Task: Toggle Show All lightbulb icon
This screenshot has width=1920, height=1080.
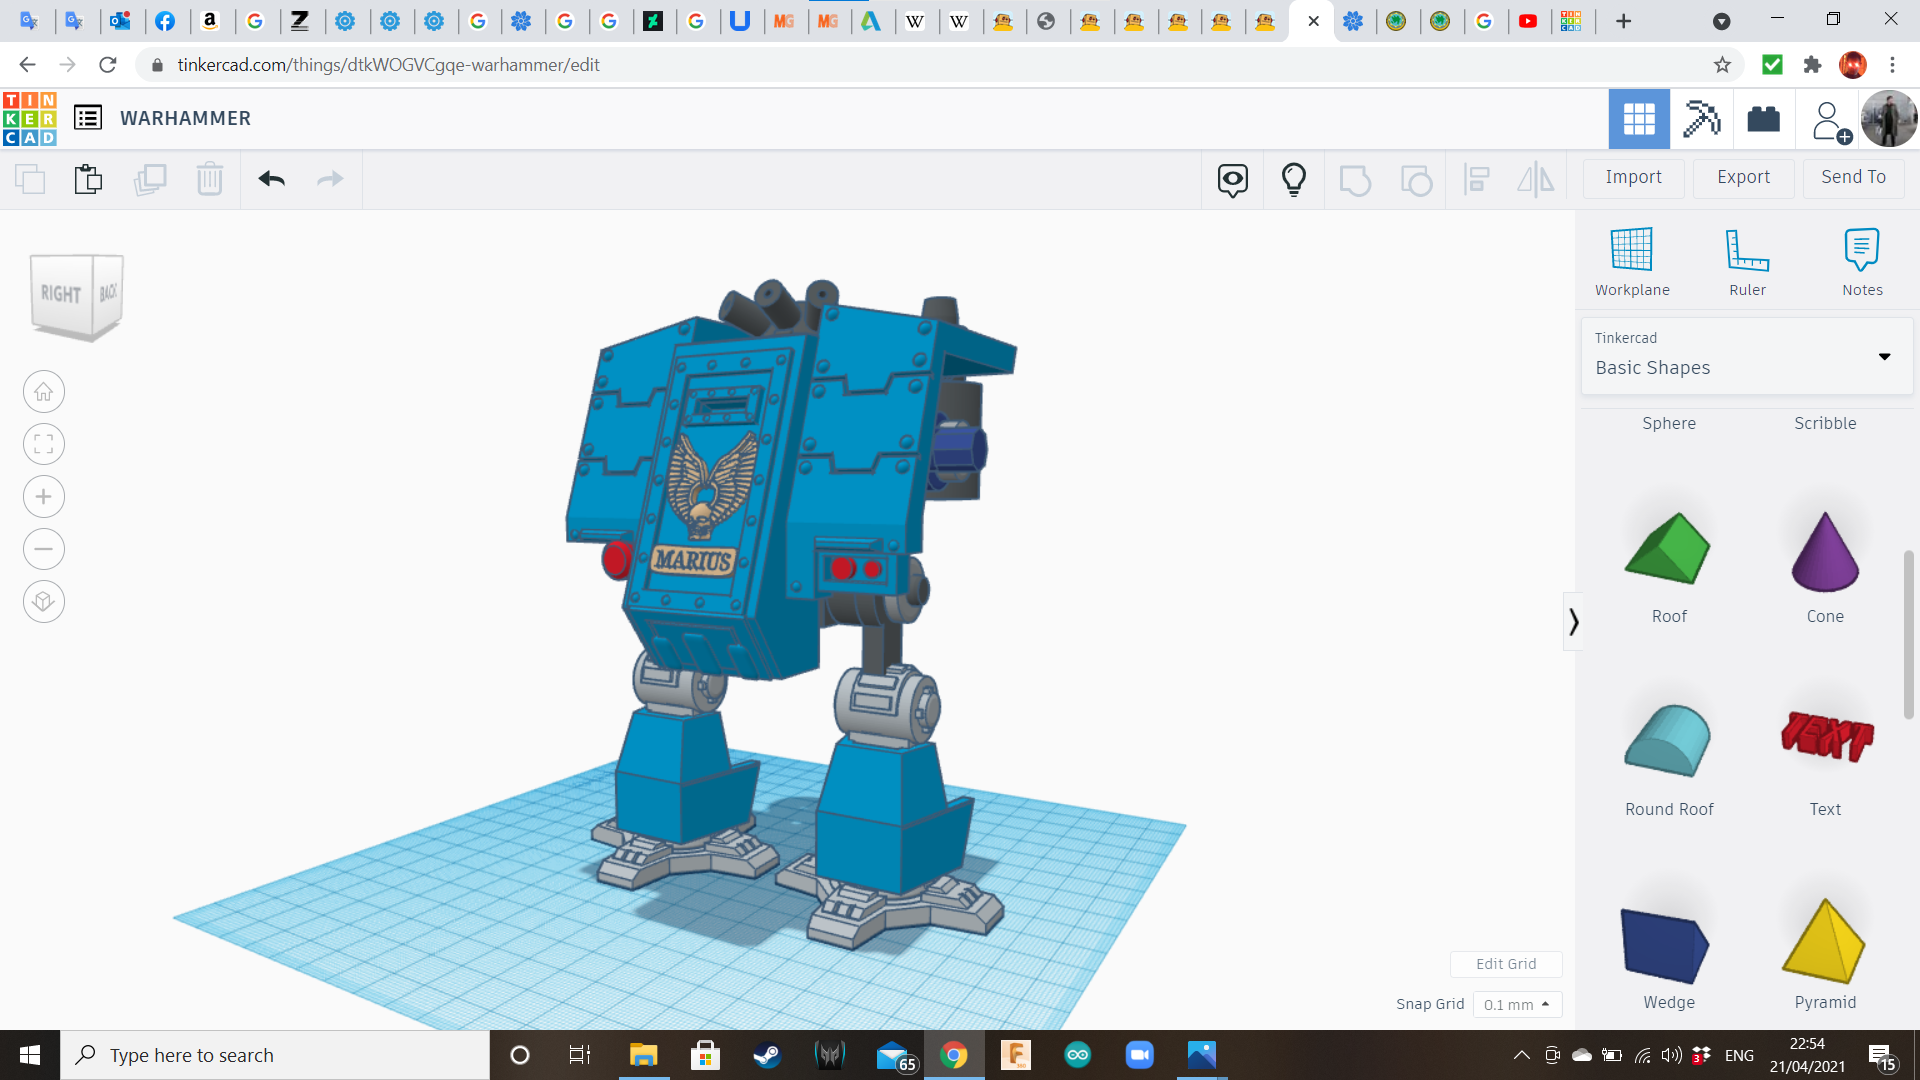Action: pyautogui.click(x=1293, y=179)
